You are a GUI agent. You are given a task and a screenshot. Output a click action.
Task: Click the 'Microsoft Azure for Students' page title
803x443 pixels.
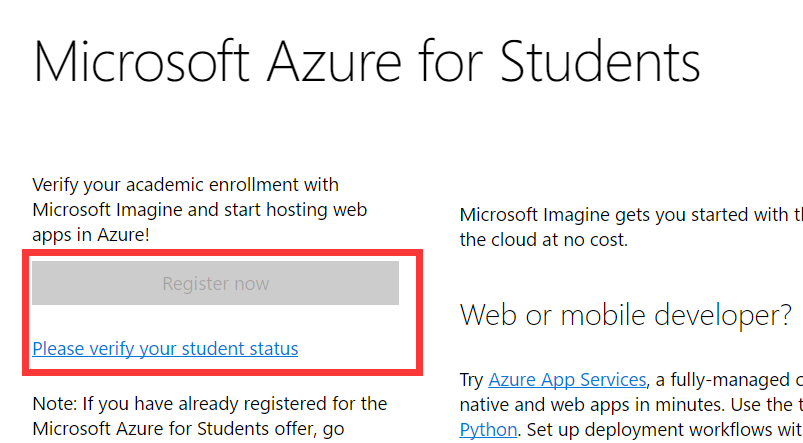coord(366,62)
